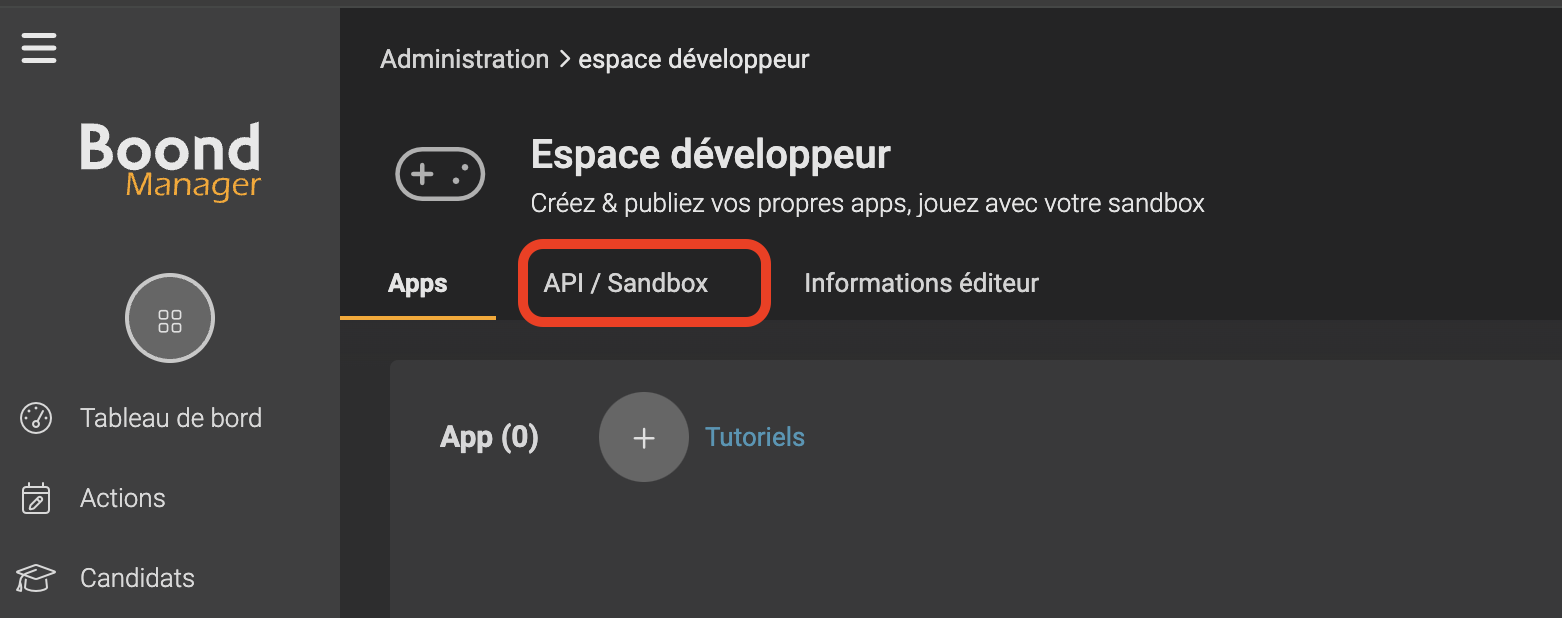Click the Tableau de bord gauge icon
This screenshot has height=618, width=1562.
pyautogui.click(x=36, y=418)
